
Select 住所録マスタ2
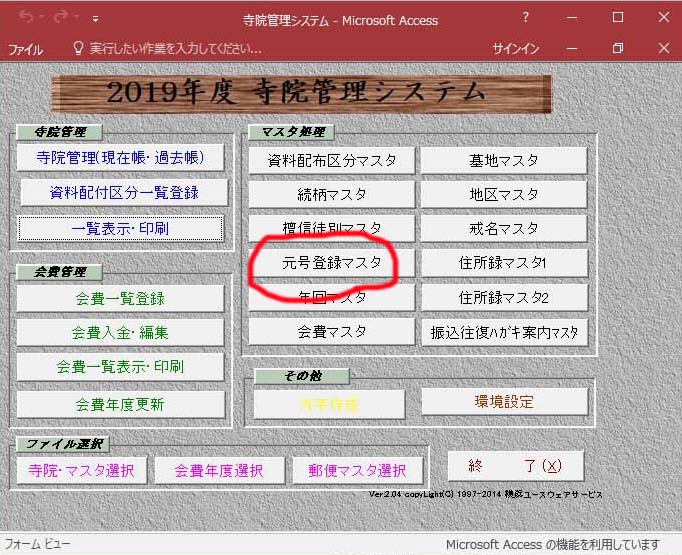(503, 297)
